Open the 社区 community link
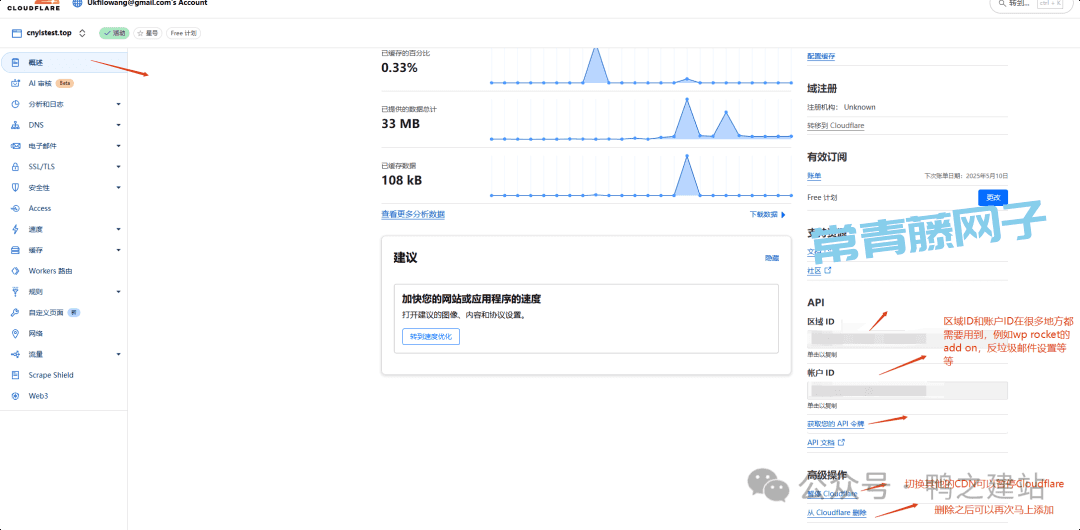Viewport: 1080px width, 530px height. click(x=814, y=271)
